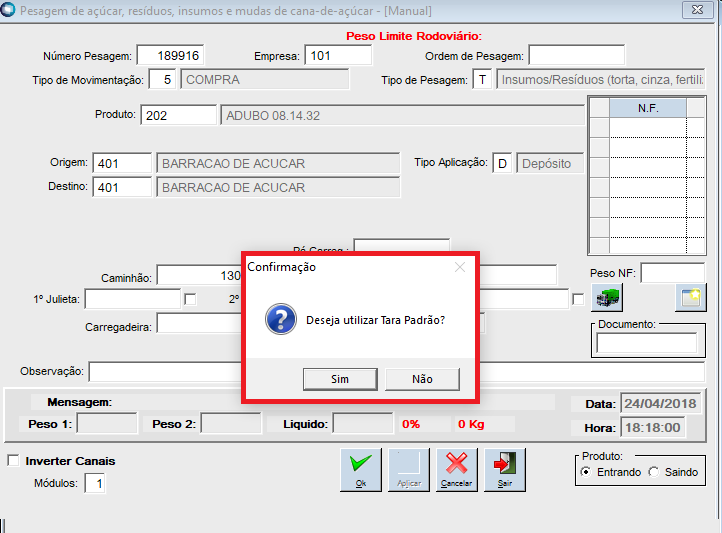722x533 pixels.
Task: Click the Sair exit door button
Action: click(x=505, y=470)
